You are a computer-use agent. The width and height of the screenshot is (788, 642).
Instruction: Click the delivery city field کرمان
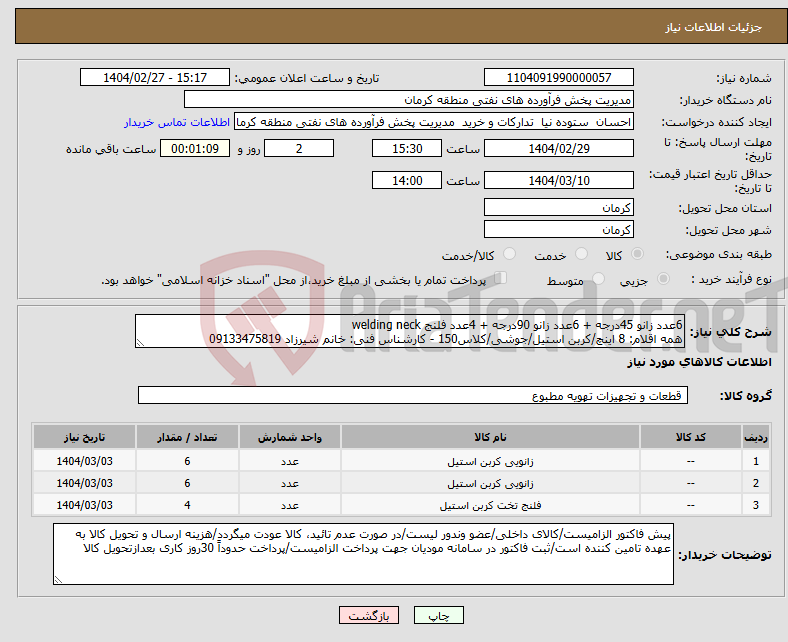tap(559, 229)
